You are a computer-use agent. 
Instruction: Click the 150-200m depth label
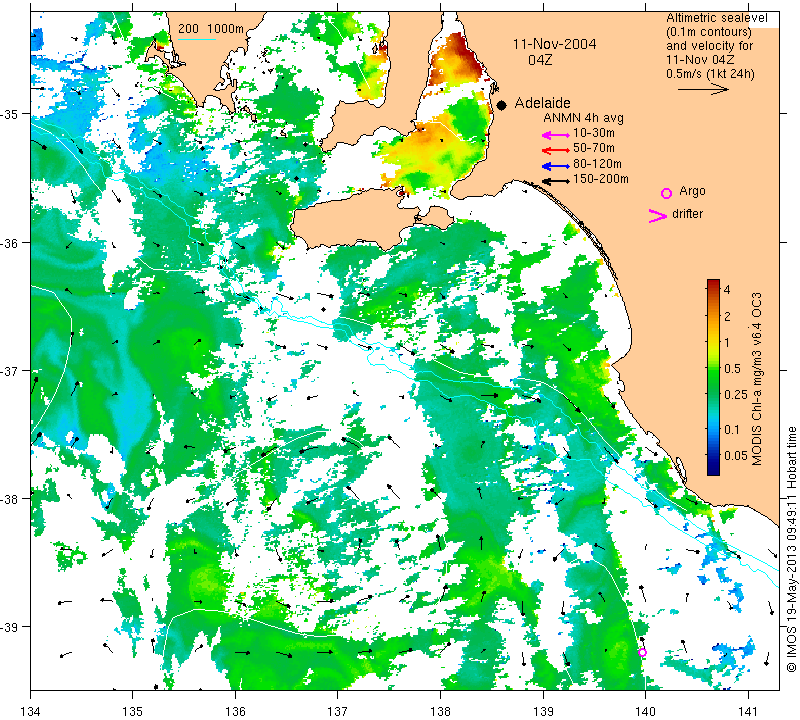(601, 179)
